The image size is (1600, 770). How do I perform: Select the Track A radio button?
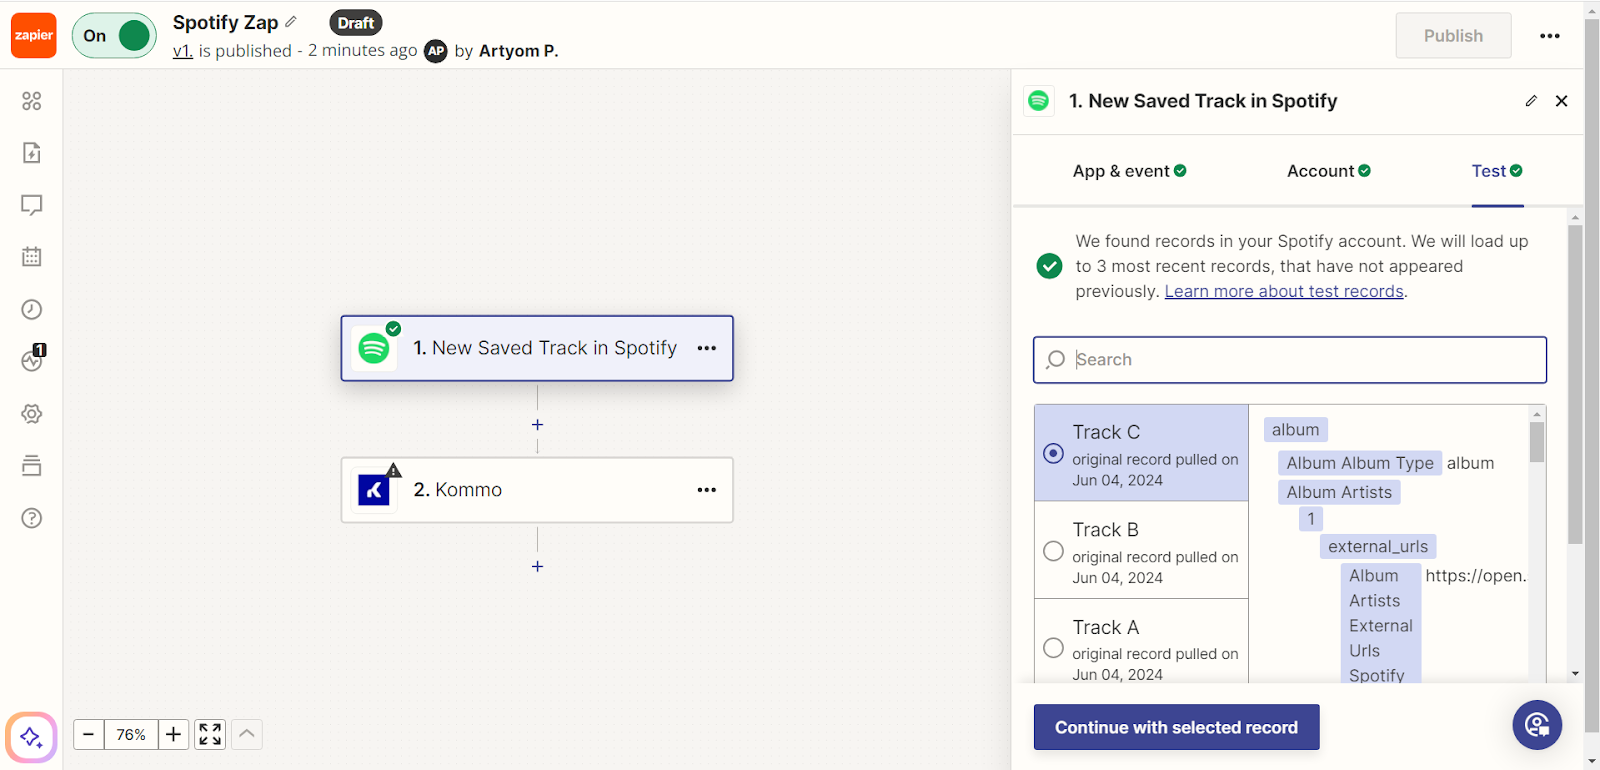point(1053,648)
